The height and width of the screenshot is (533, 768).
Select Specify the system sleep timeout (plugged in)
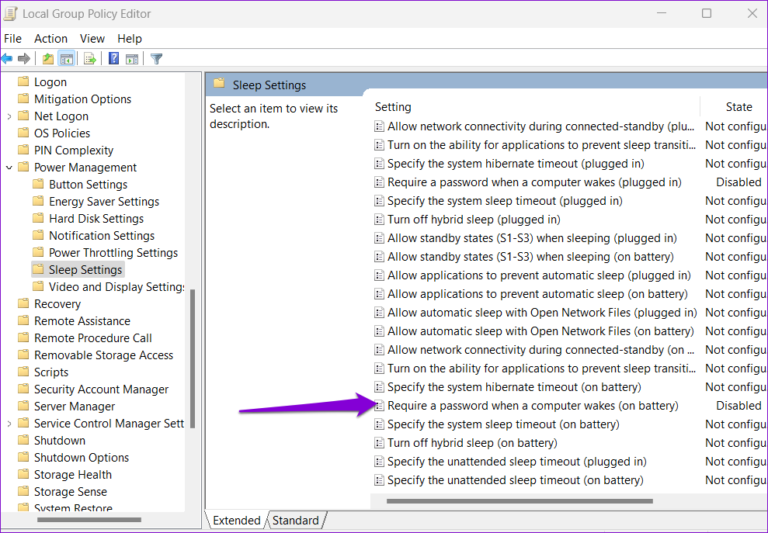pyautogui.click(x=505, y=201)
